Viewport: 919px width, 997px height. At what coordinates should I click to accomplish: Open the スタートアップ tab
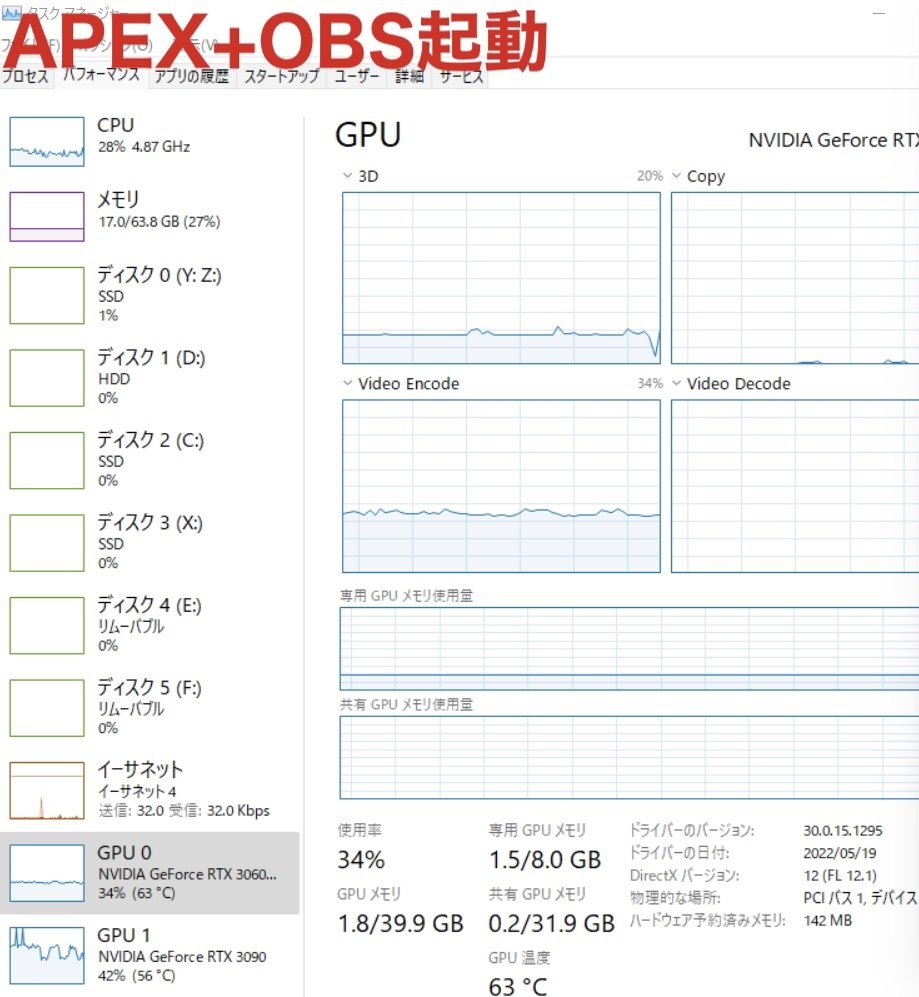click(x=282, y=76)
